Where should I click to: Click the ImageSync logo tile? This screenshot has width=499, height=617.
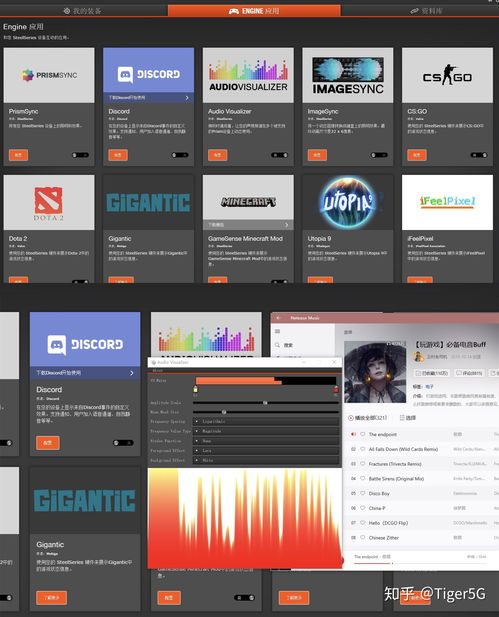pyautogui.click(x=347, y=75)
